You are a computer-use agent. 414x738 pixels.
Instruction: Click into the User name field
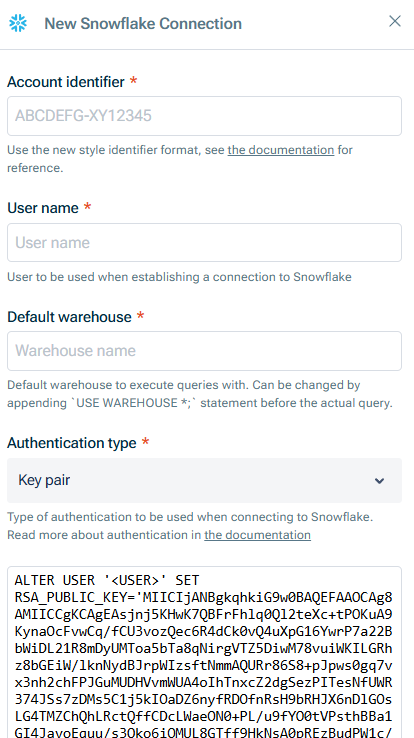[204, 242]
